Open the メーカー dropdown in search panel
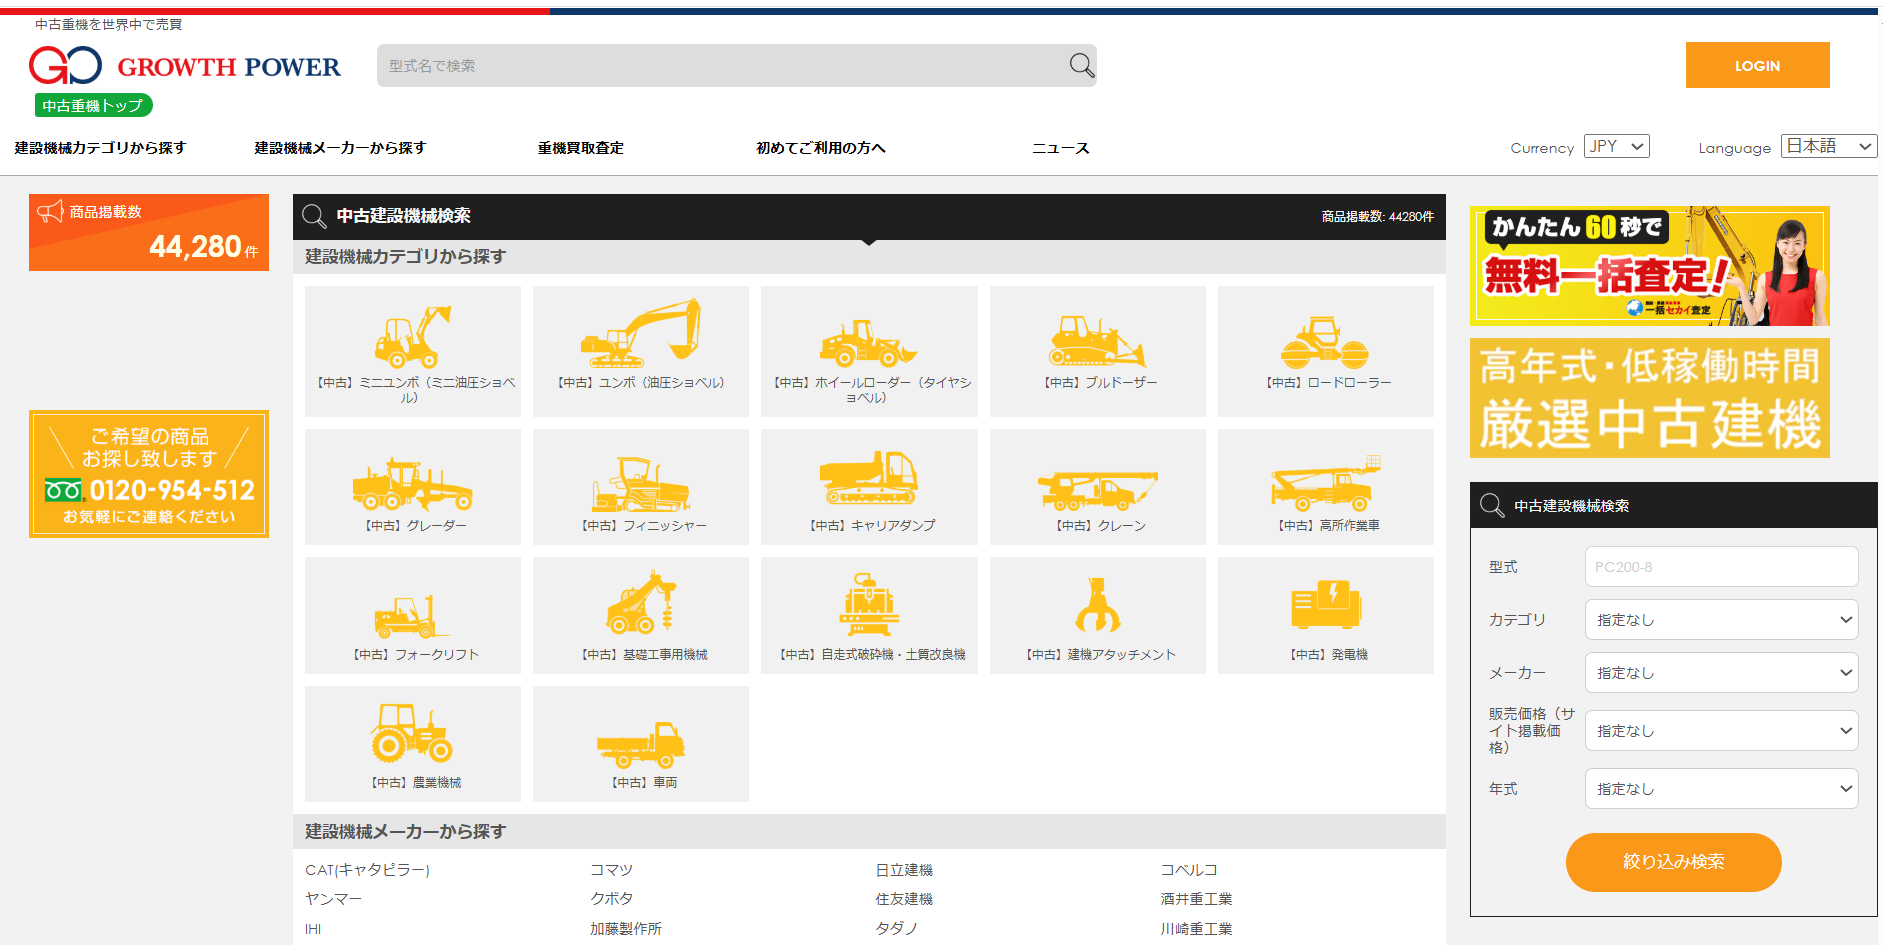The height and width of the screenshot is (945, 1883). [x=1721, y=673]
